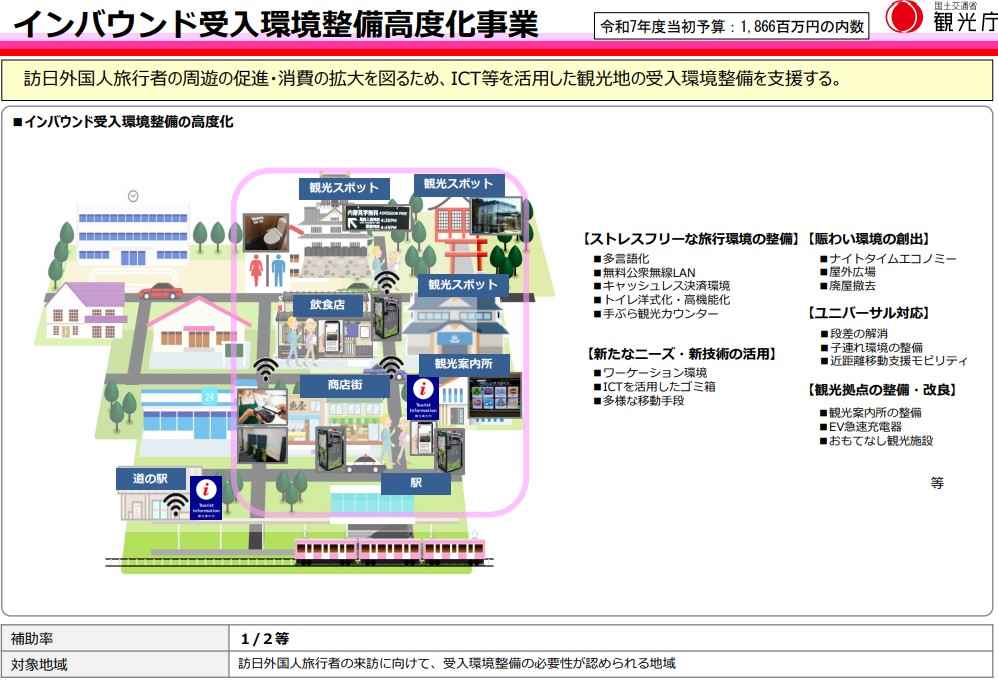Click the bullet 無料公衆無線LAN
998x690 pixels.
click(644, 272)
